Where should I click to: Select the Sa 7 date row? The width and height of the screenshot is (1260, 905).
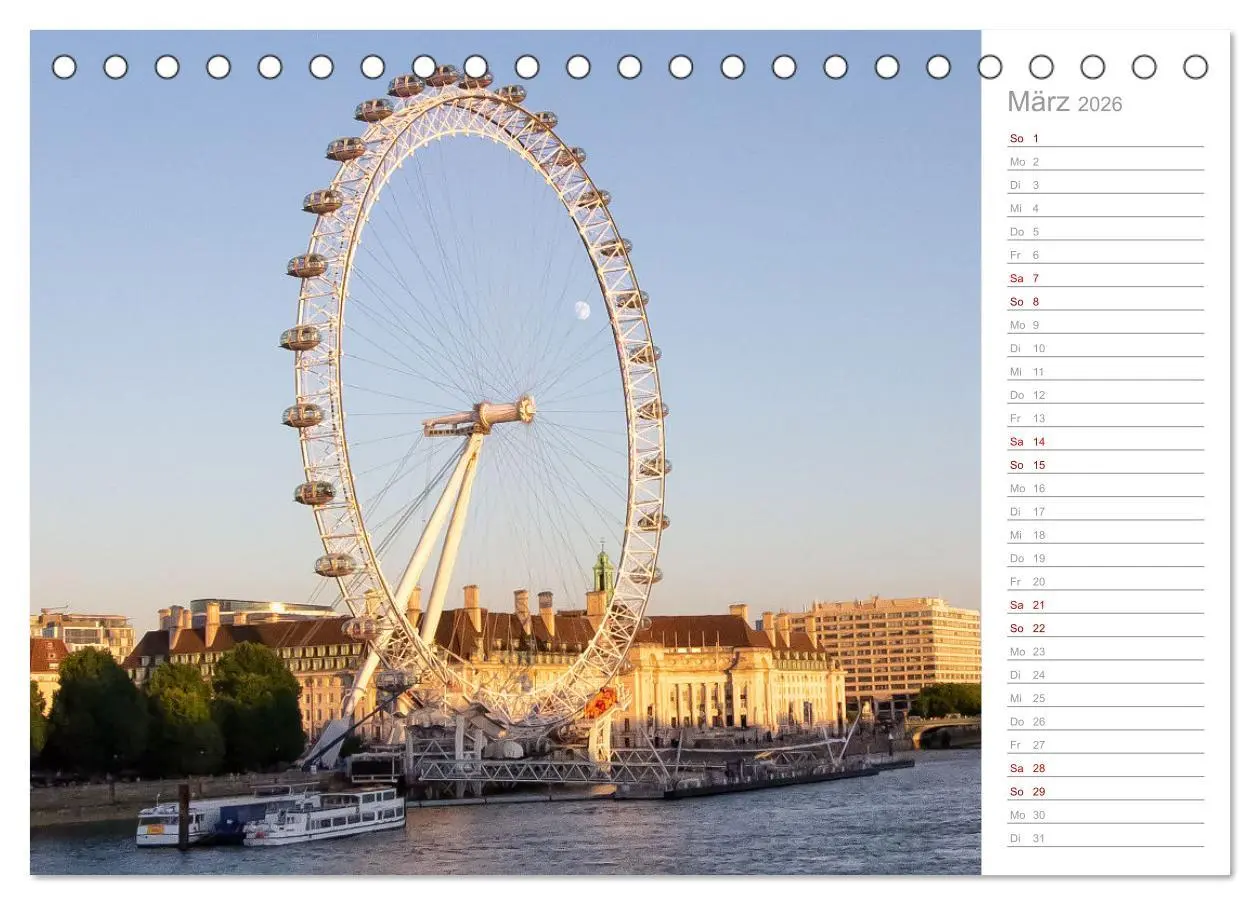click(1105, 277)
